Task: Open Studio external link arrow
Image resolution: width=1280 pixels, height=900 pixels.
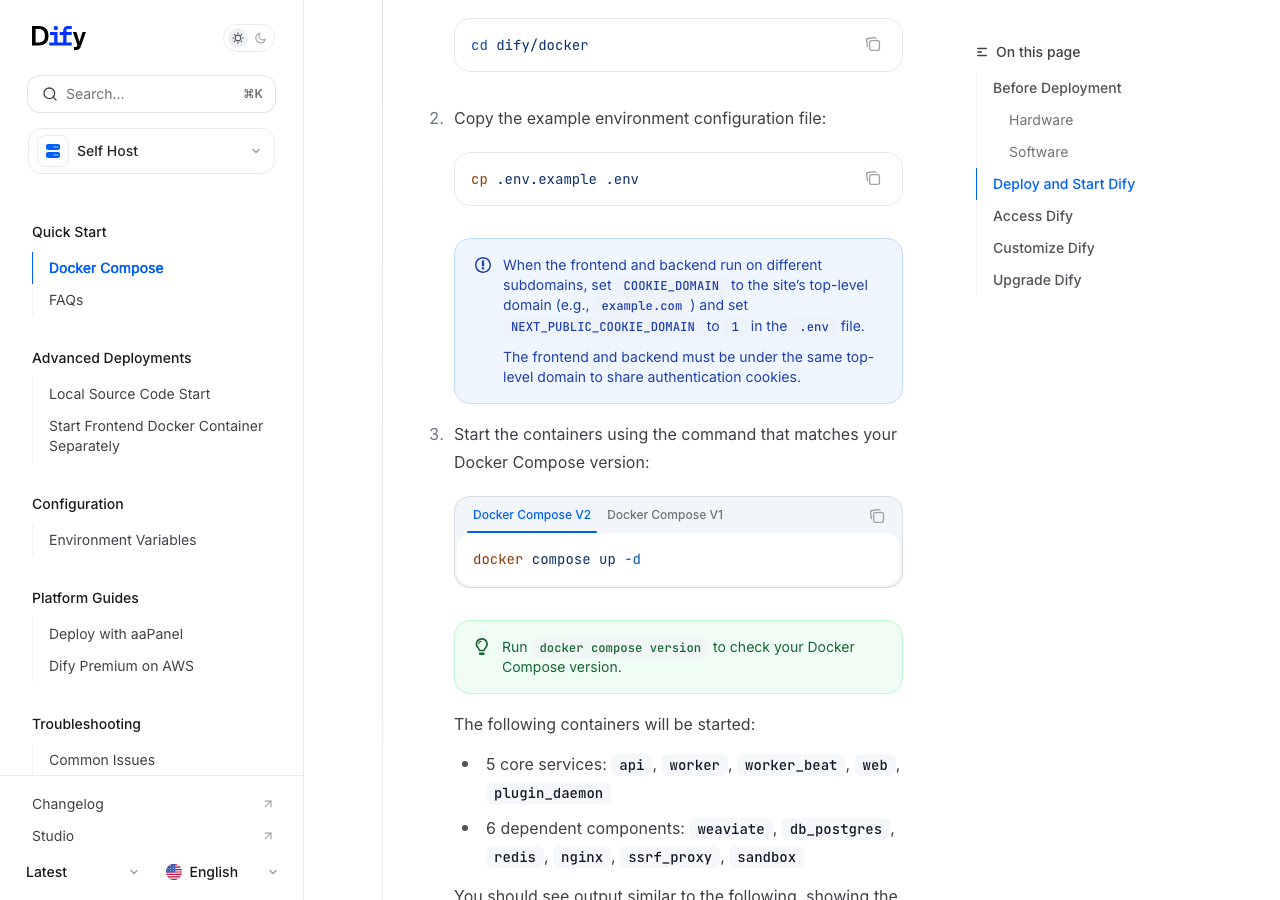Action: click(x=267, y=836)
